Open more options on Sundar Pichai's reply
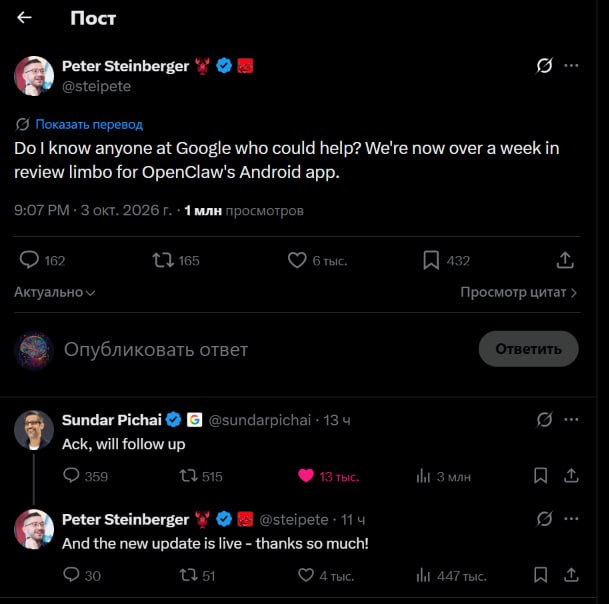609x604 pixels. click(x=571, y=419)
